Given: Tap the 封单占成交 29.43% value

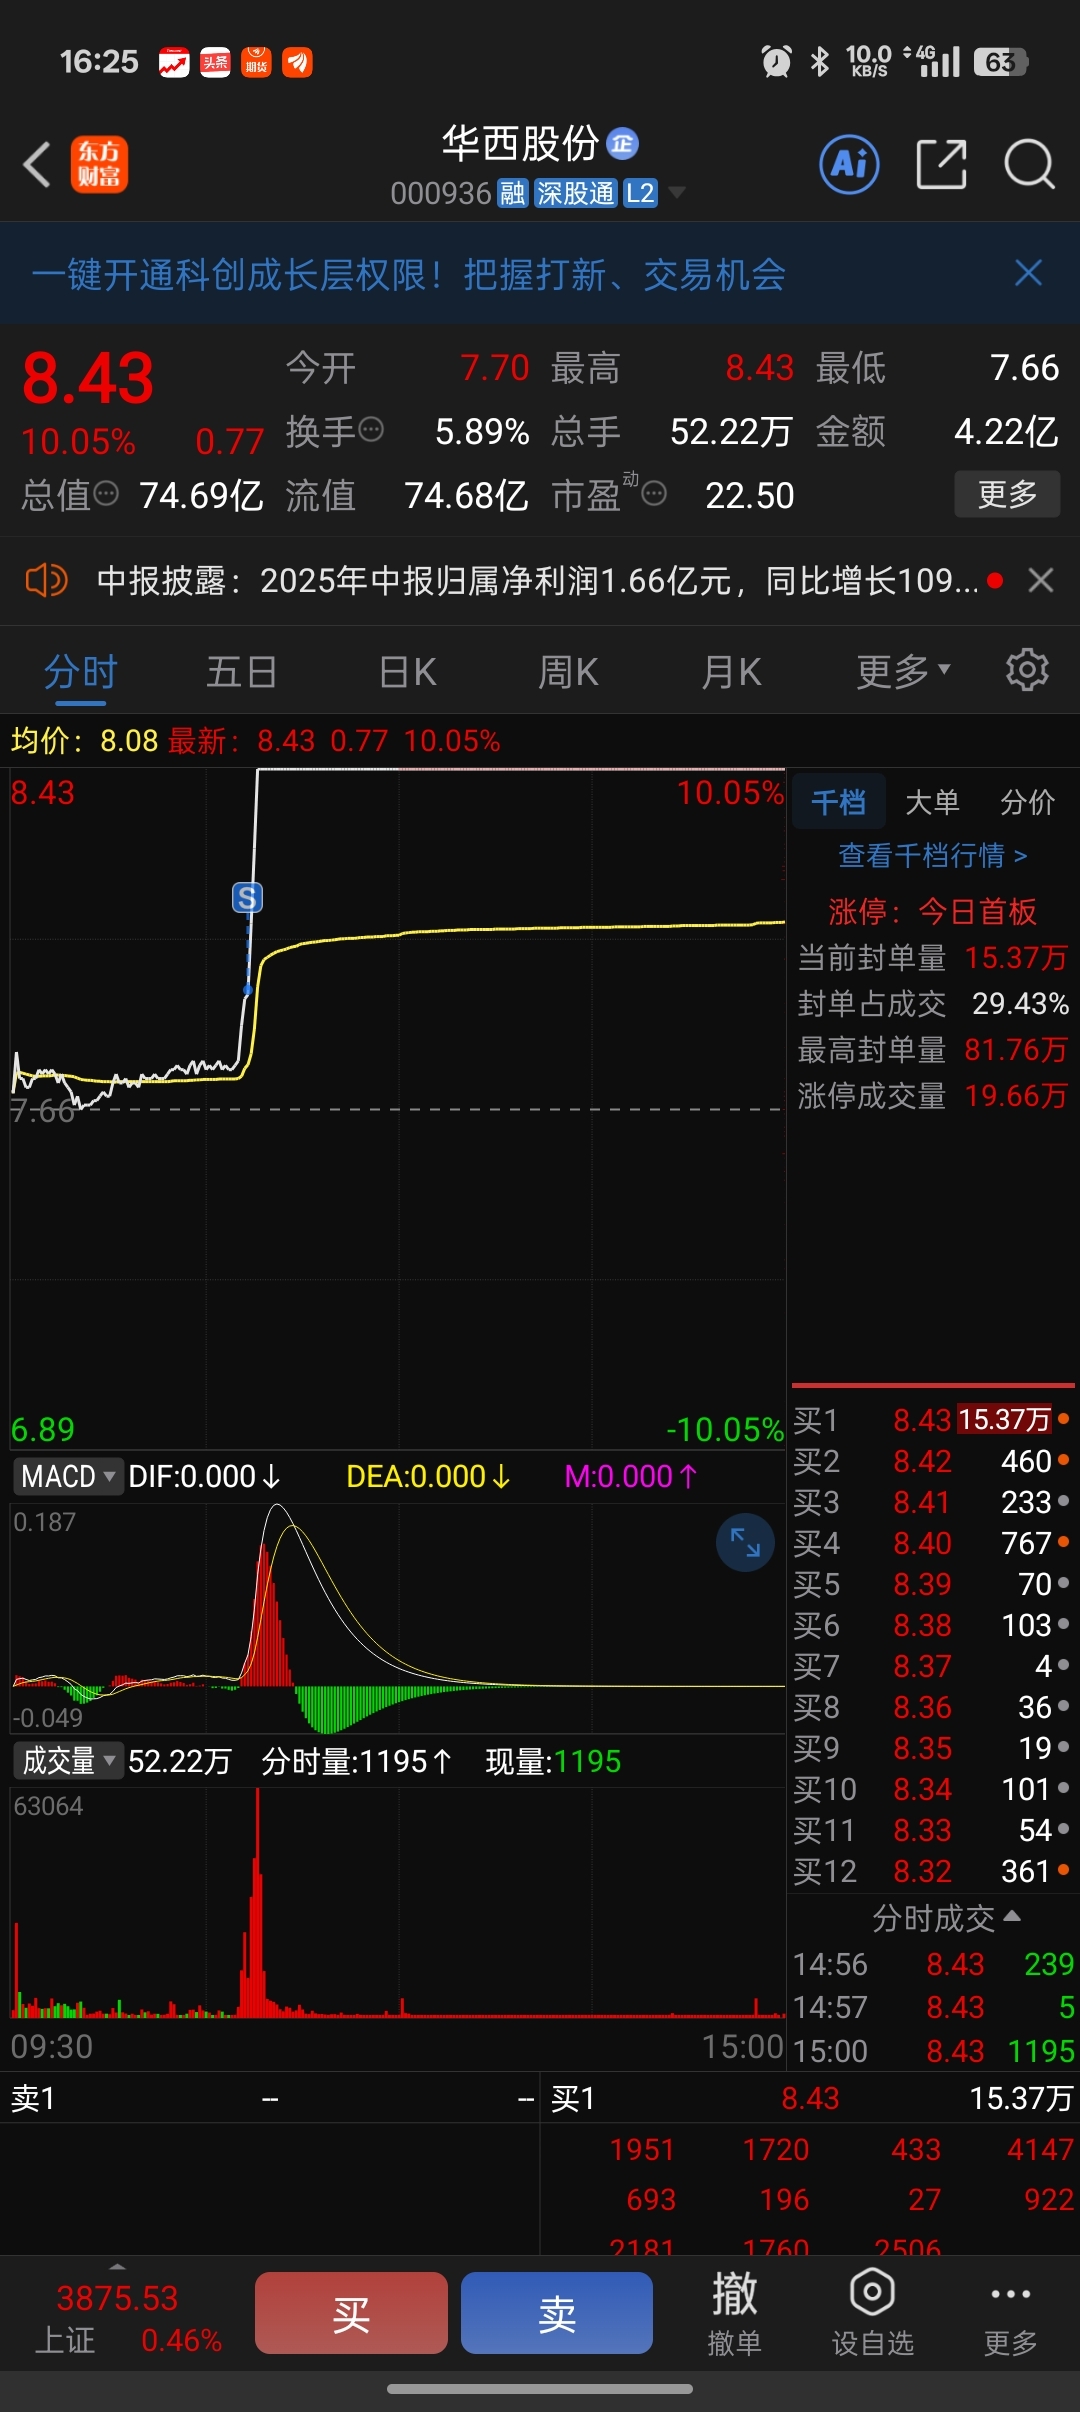Looking at the screenshot, I should click(1020, 1003).
